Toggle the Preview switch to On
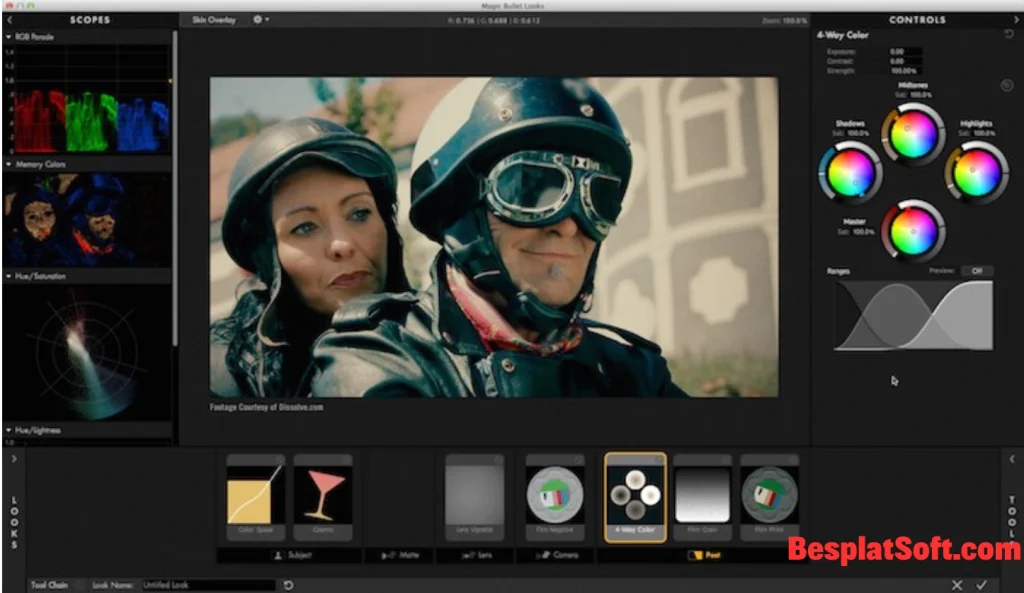 tap(977, 271)
